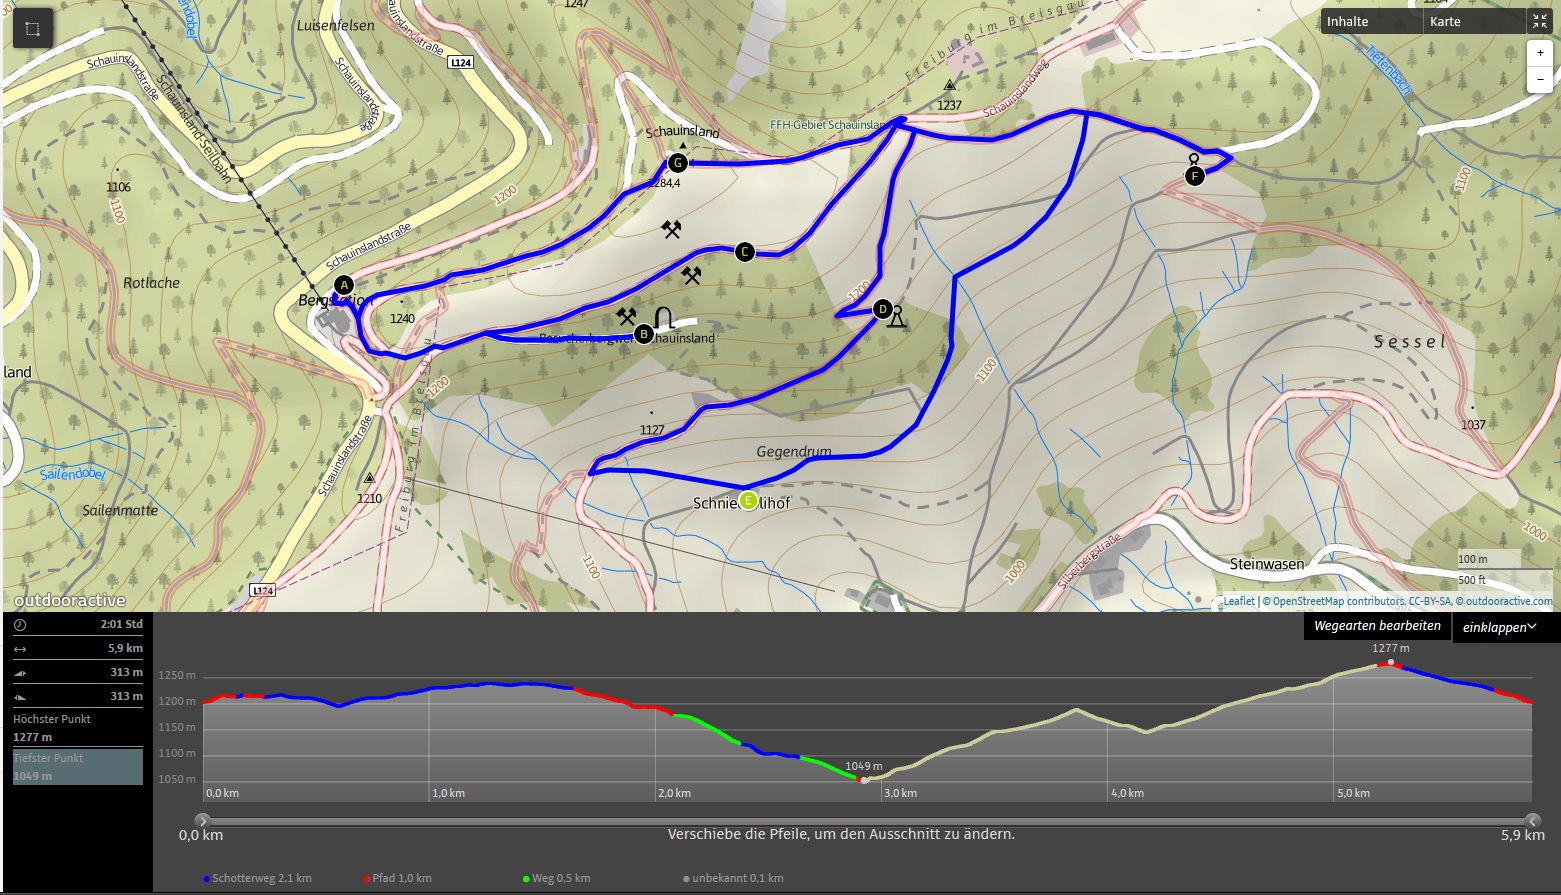Exit fullscreen with the collapse arrows icon
Image resolution: width=1561 pixels, height=895 pixels.
1539,21
